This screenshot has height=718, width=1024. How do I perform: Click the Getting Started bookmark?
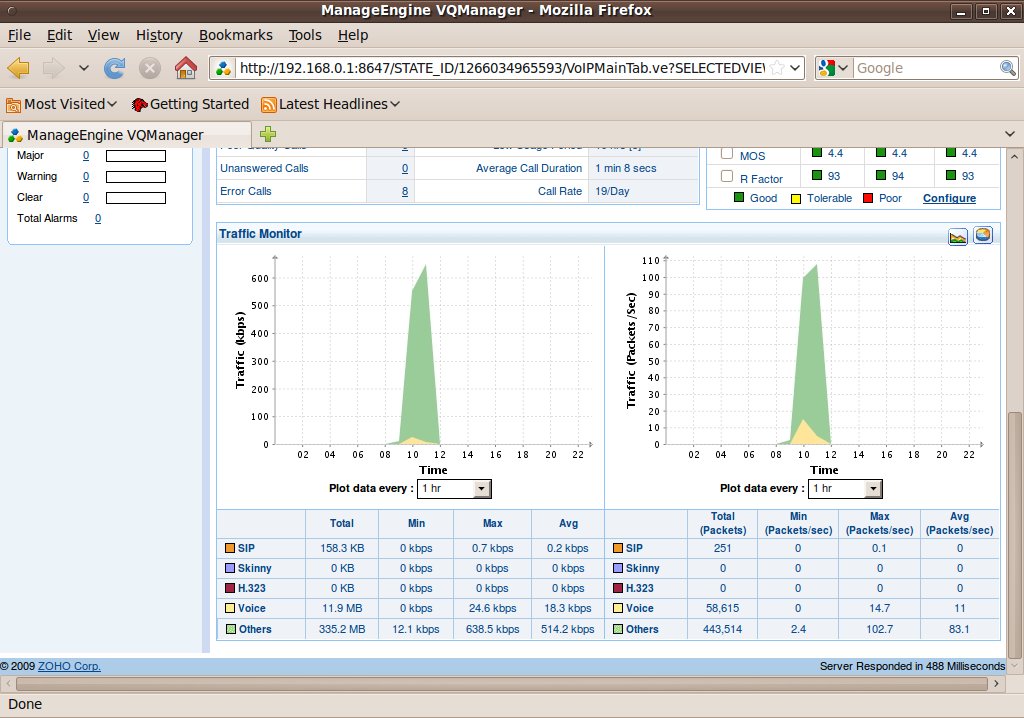click(x=190, y=105)
